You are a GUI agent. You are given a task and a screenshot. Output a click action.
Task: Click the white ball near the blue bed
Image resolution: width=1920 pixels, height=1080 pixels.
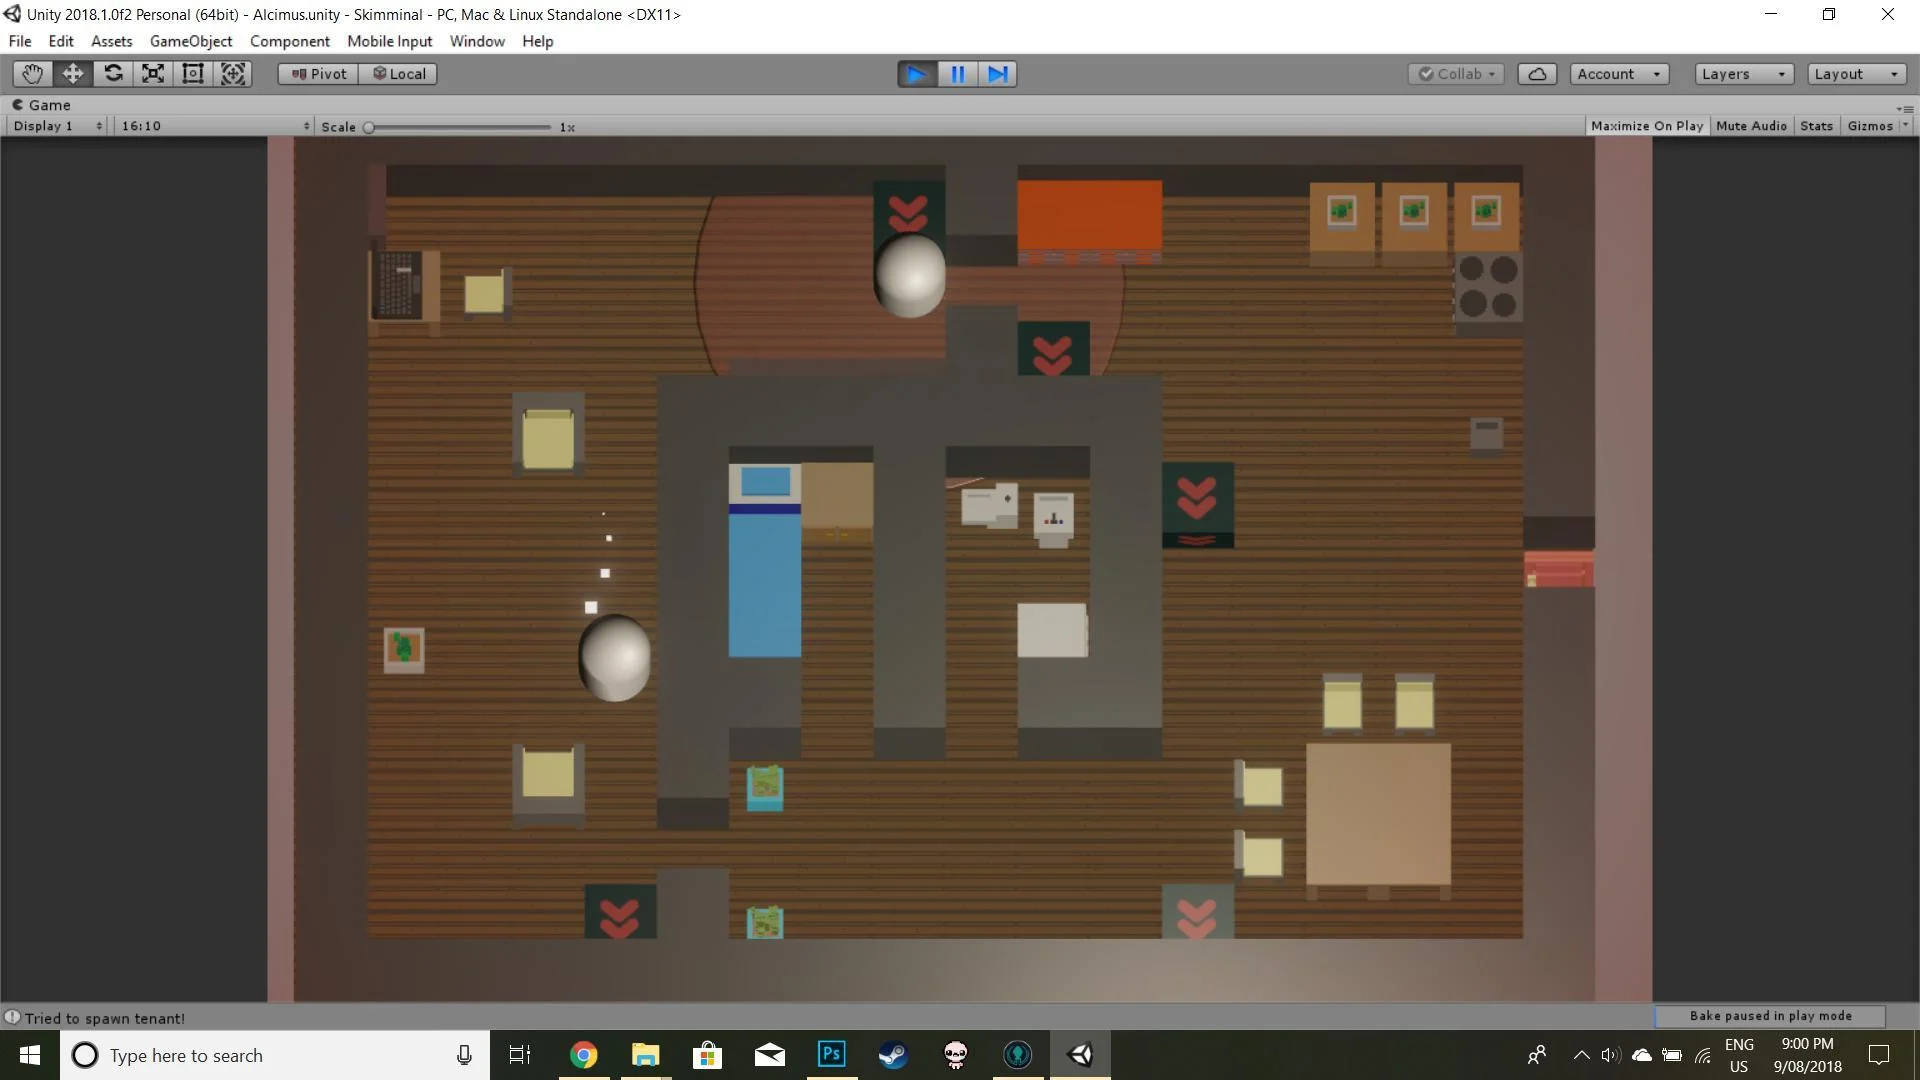[615, 657]
